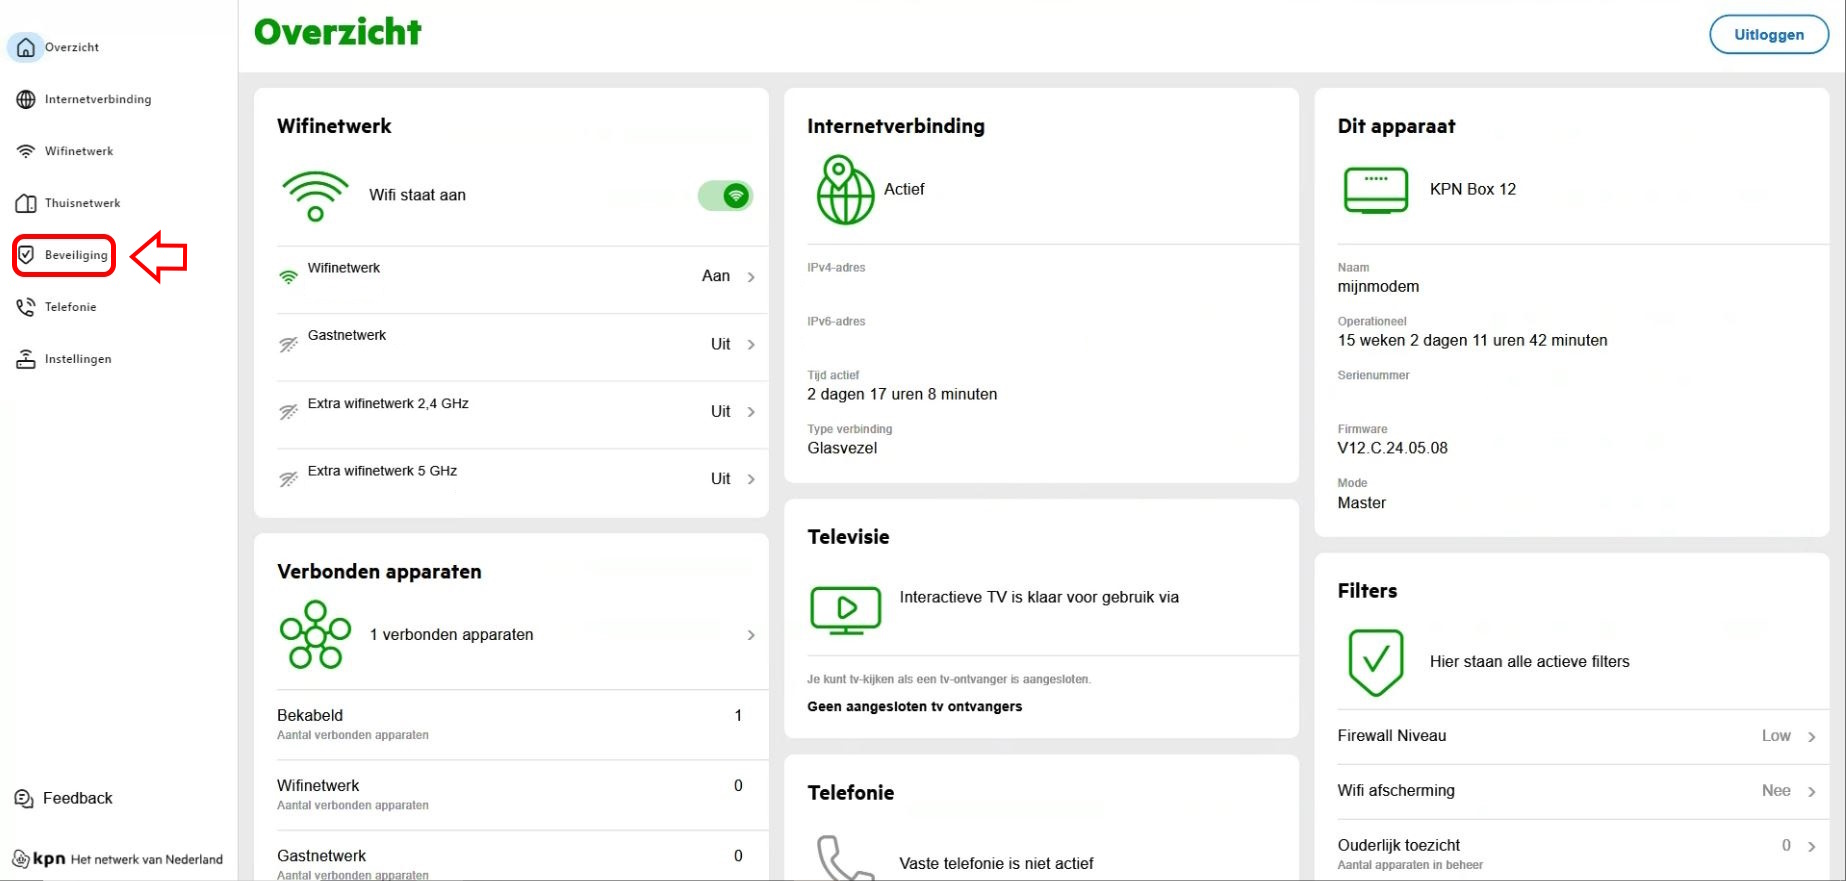
Task: Click the Ouderlijk toezicht label
Action: pyautogui.click(x=1398, y=845)
